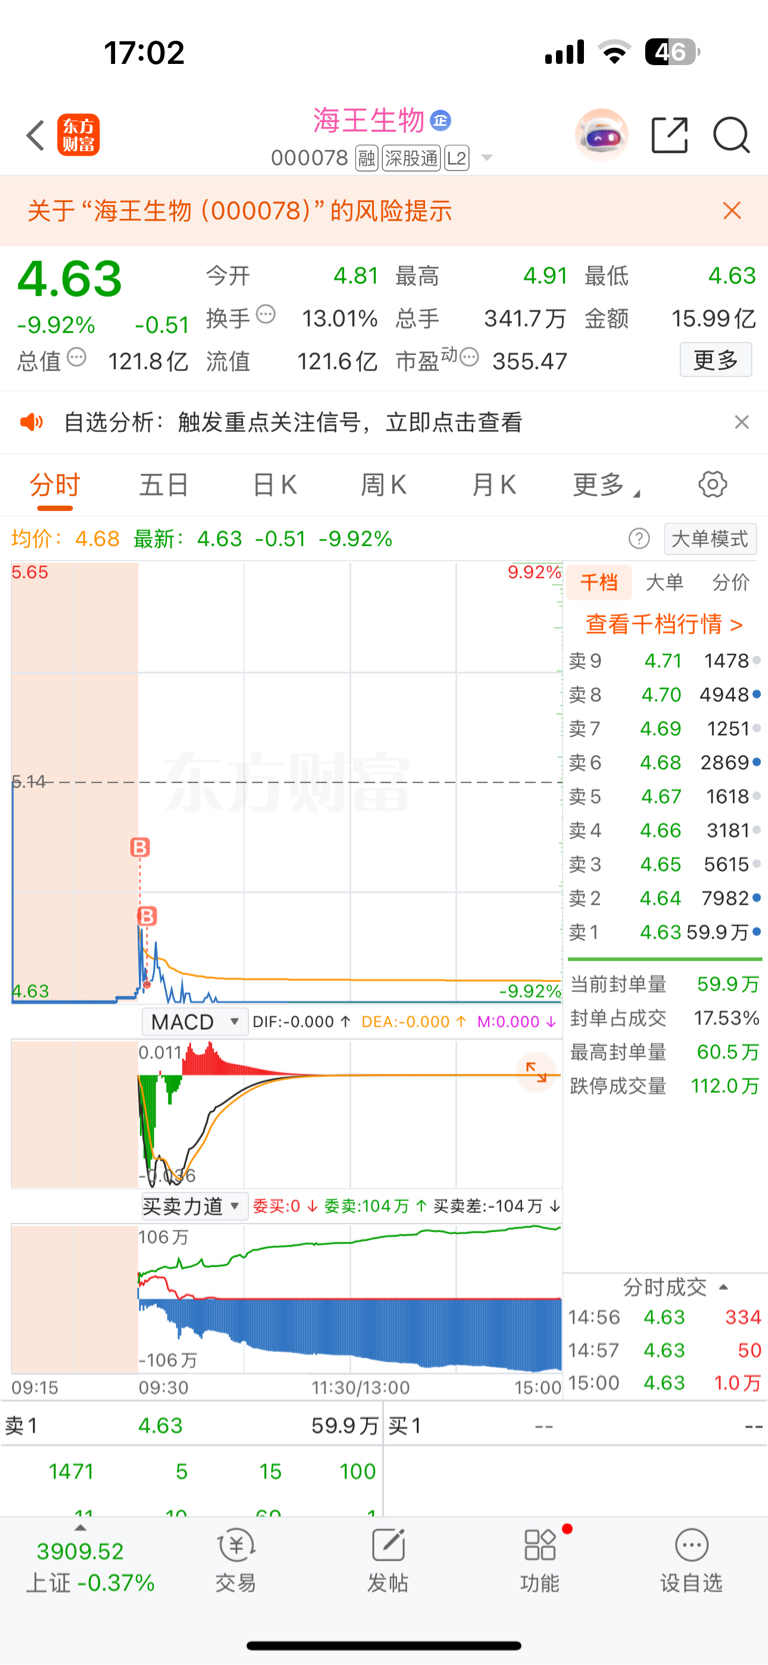Tap the info icon next to 换手
Viewport: 768px width, 1665px height.
point(266,314)
